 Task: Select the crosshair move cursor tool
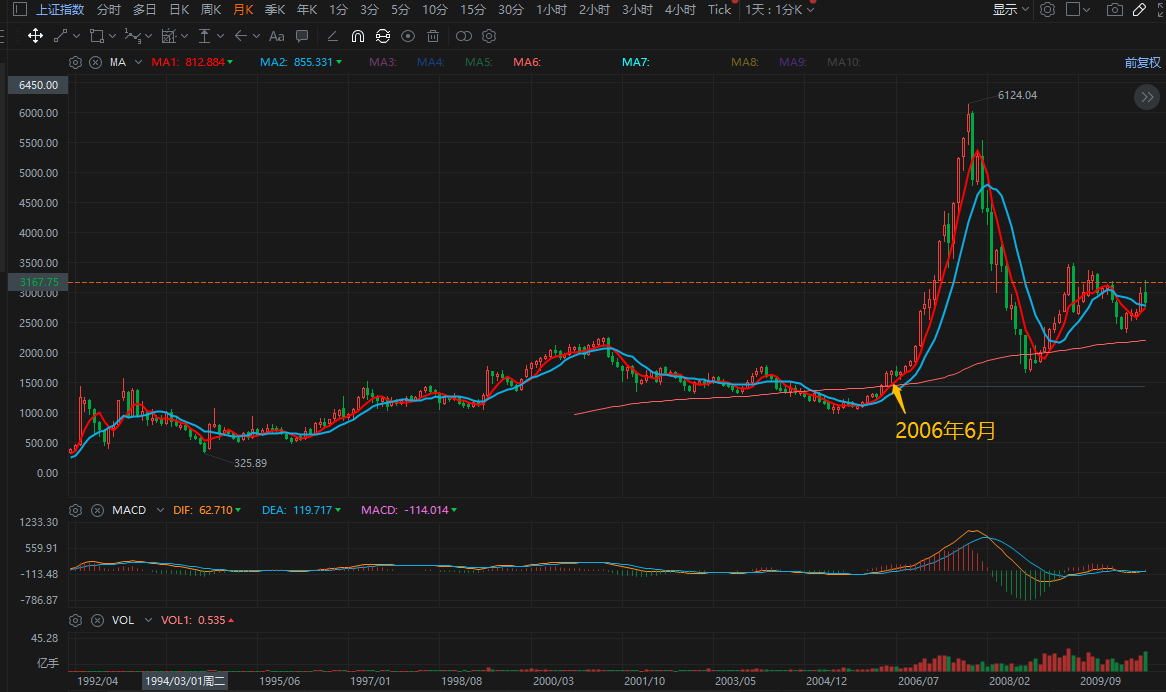[x=35, y=36]
